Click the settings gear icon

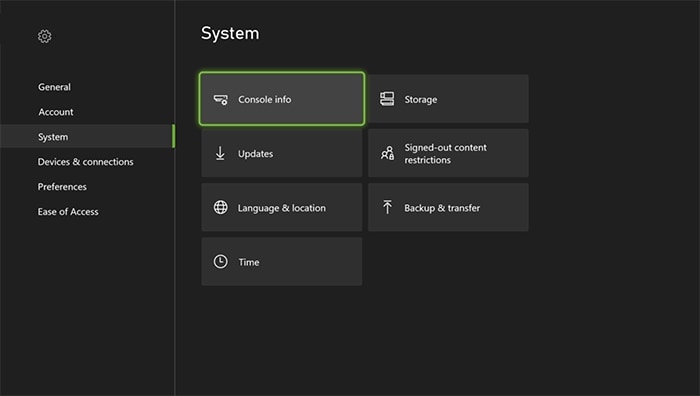tap(44, 36)
